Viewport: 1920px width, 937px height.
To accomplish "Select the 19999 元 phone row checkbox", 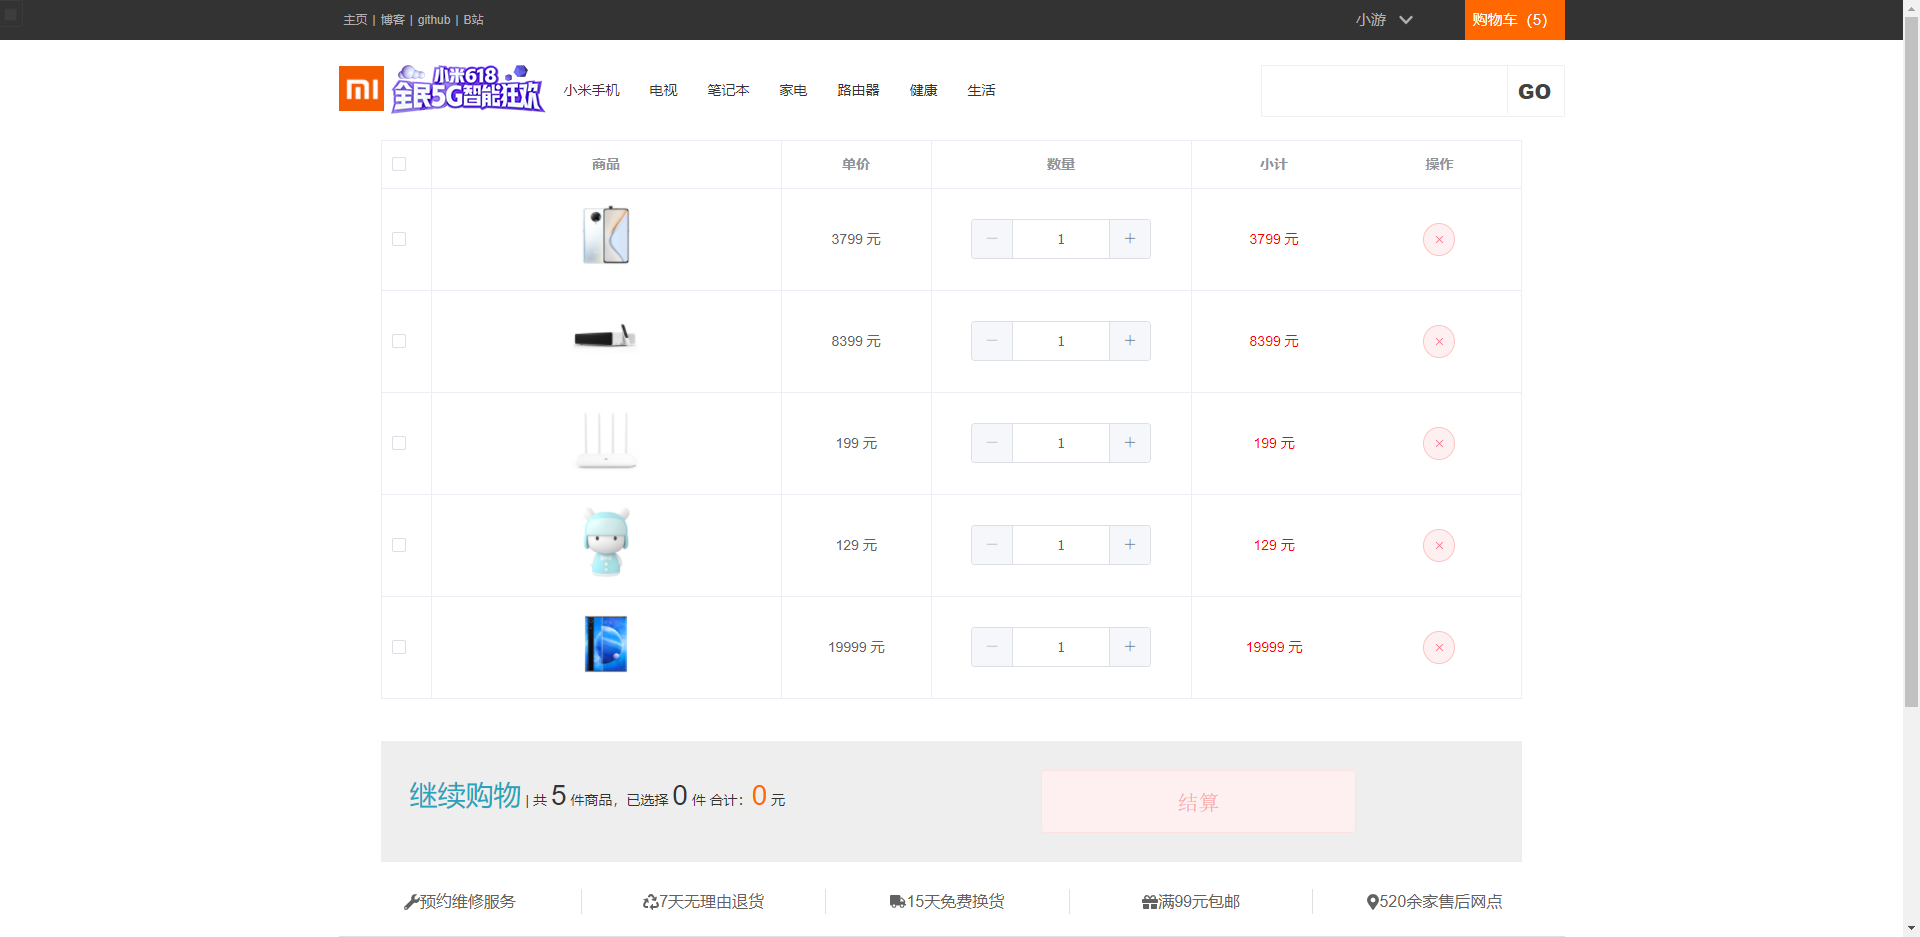I will [399, 647].
